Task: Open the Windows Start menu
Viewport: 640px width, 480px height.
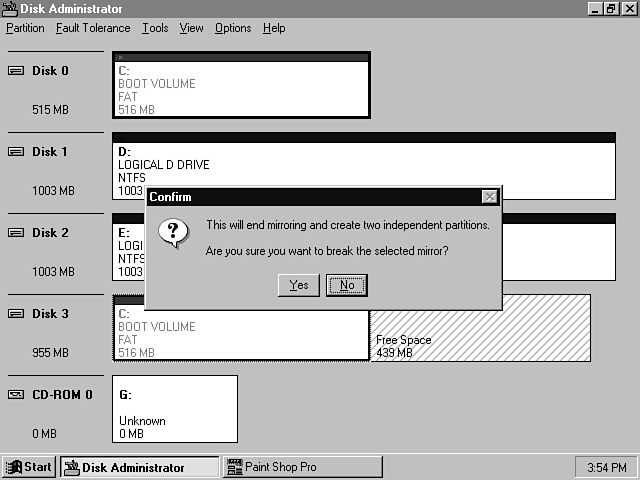Action: pos(29,467)
